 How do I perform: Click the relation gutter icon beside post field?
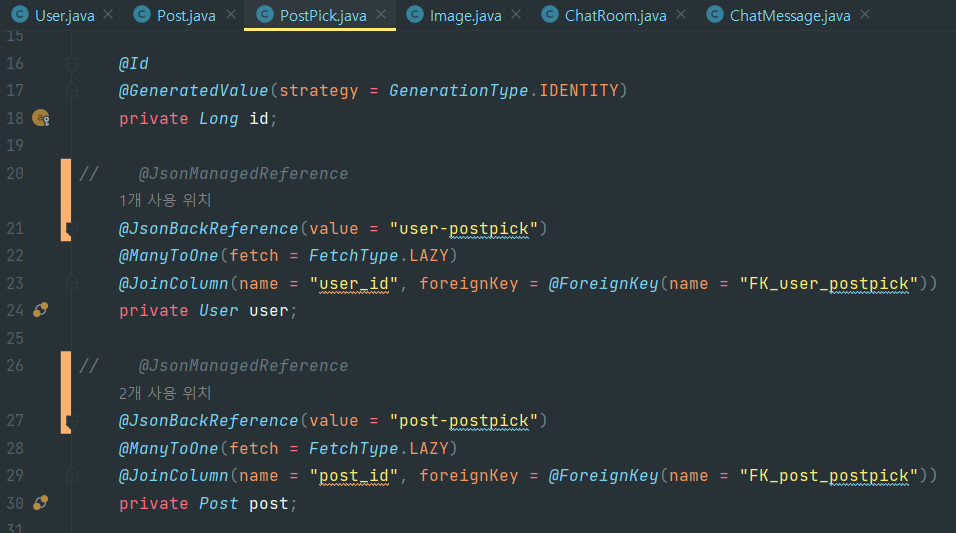40,503
